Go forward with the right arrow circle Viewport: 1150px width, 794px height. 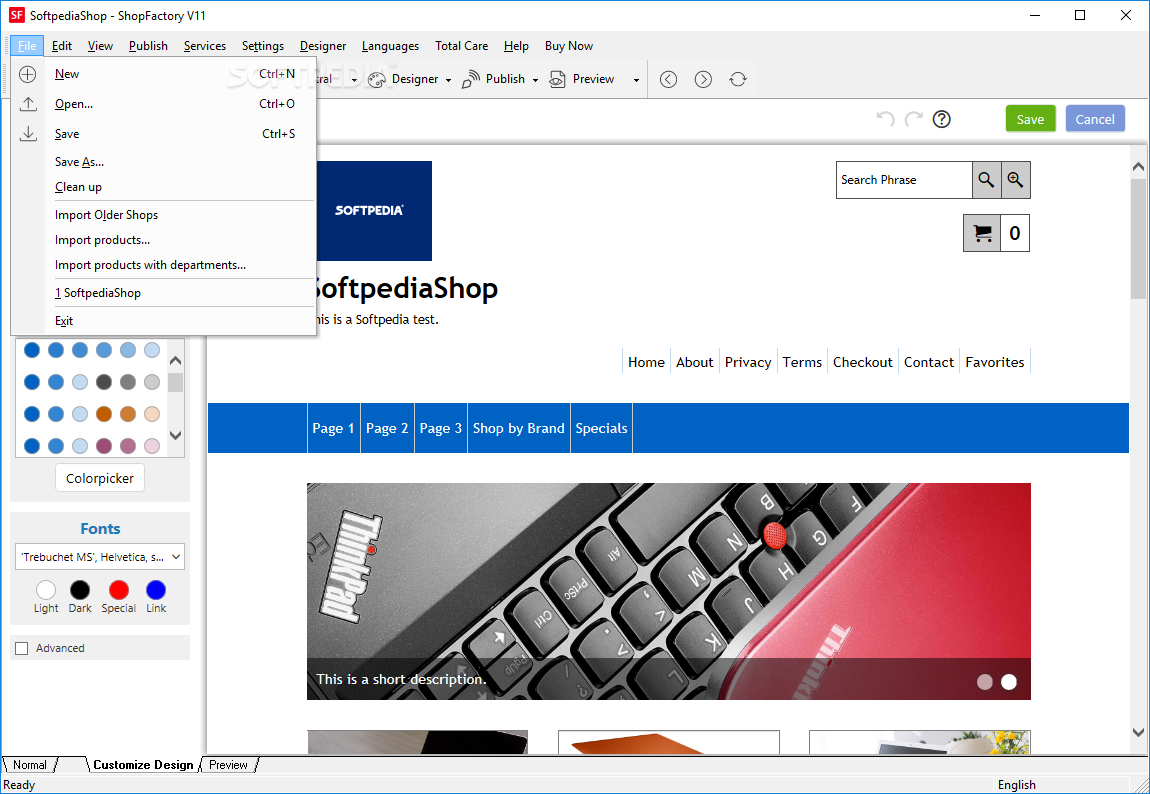coord(703,79)
